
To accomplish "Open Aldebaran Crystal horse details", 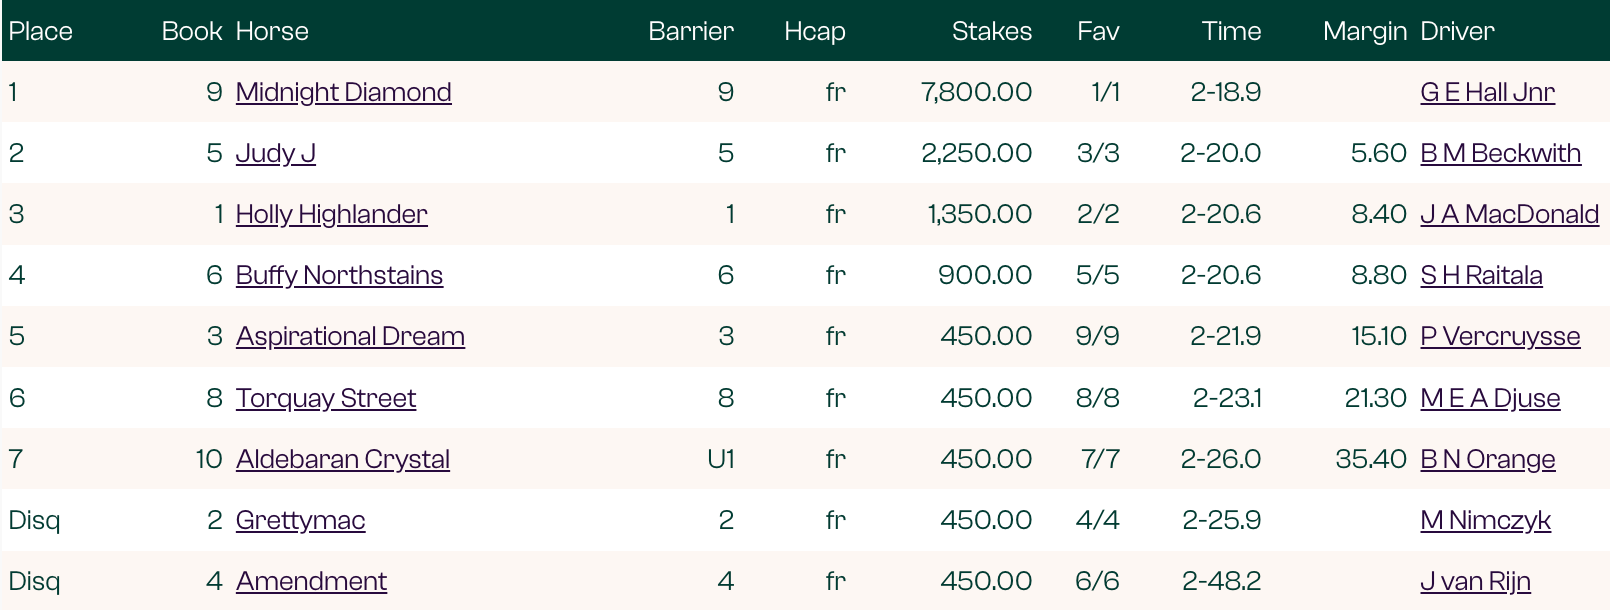I will pyautogui.click(x=342, y=459).
